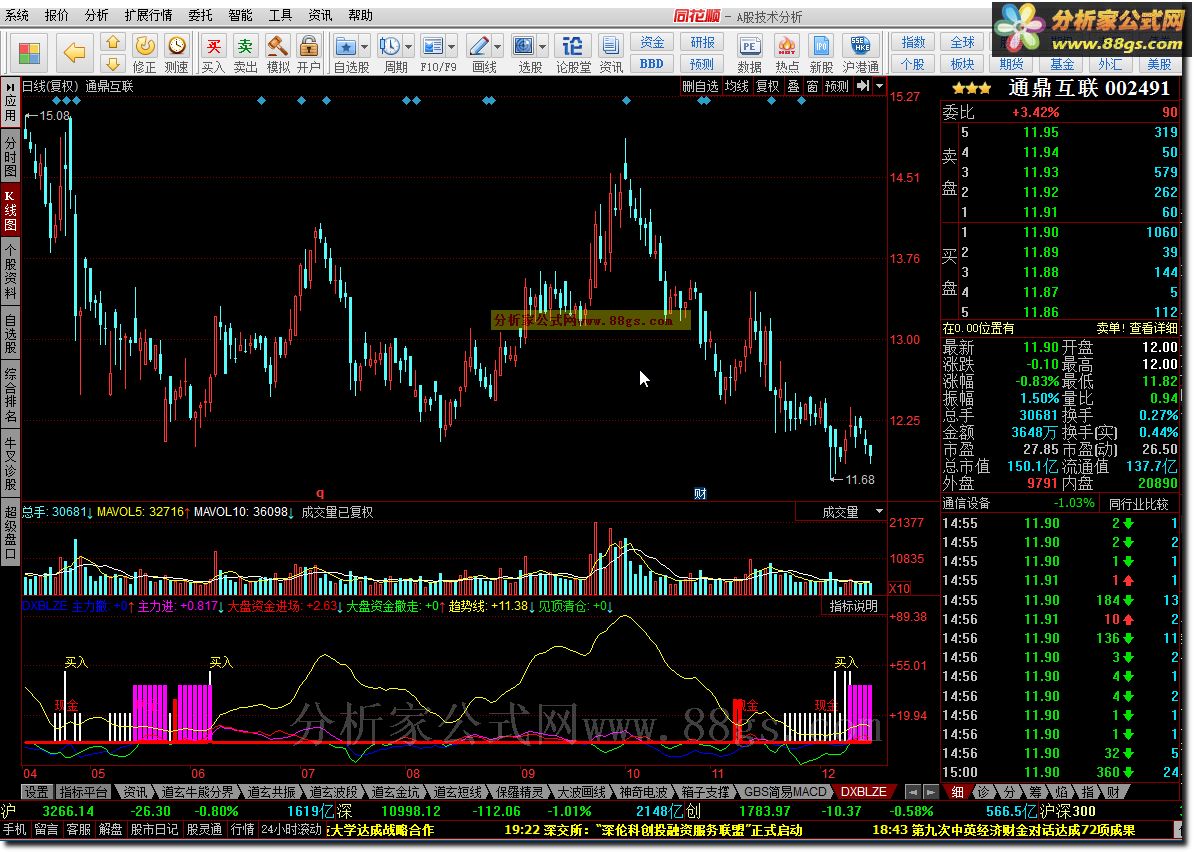Open the 论股堂 forum icon
Image resolution: width=1194 pixels, height=852 pixels.
(x=573, y=46)
